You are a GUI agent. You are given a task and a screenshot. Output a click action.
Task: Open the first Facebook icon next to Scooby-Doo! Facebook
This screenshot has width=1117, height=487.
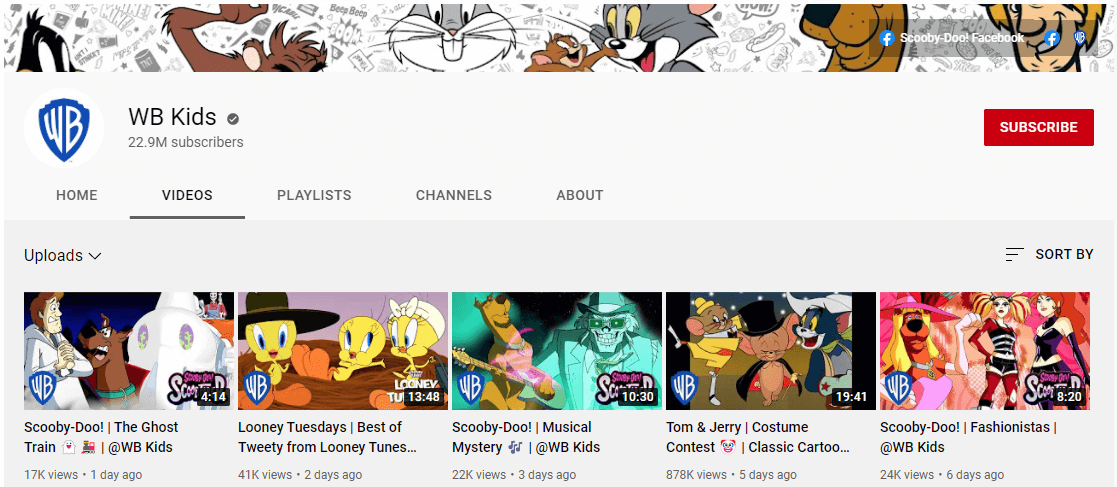[x=887, y=38]
